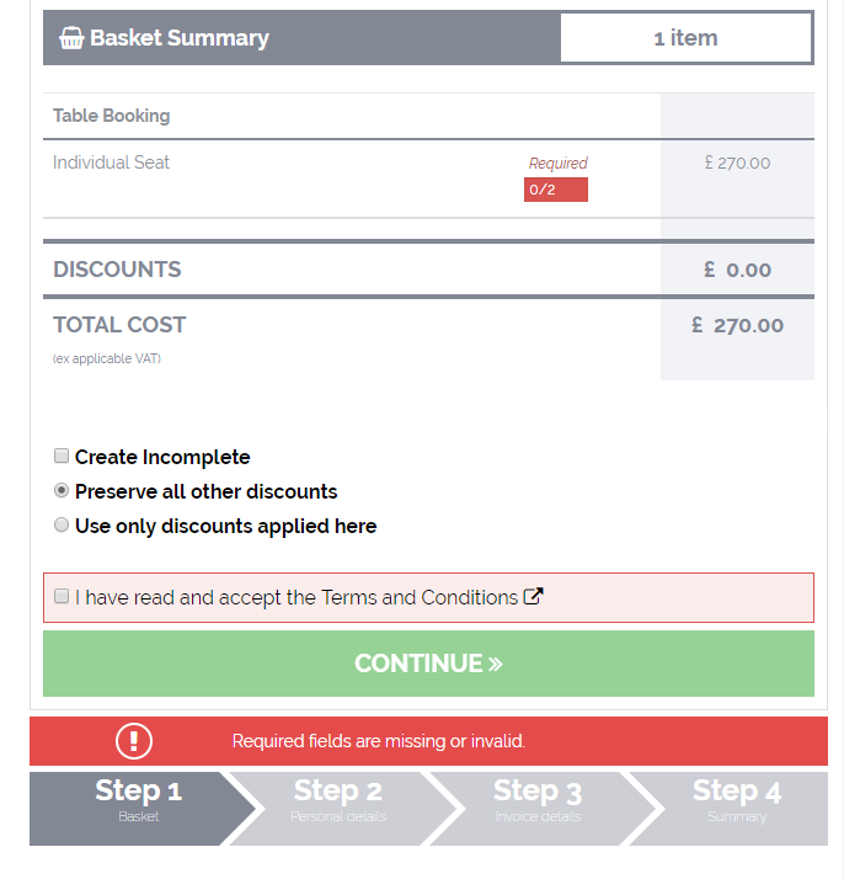The image size is (844, 879).
Task: Open the Terms and Conditions external link icon
Action: pos(533,596)
